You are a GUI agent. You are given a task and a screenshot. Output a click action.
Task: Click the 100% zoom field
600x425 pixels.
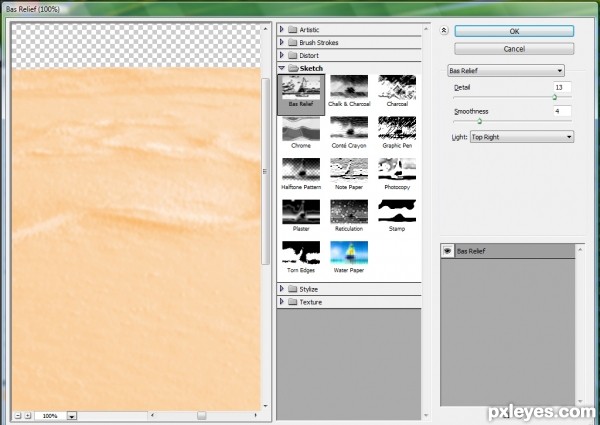tap(50, 416)
